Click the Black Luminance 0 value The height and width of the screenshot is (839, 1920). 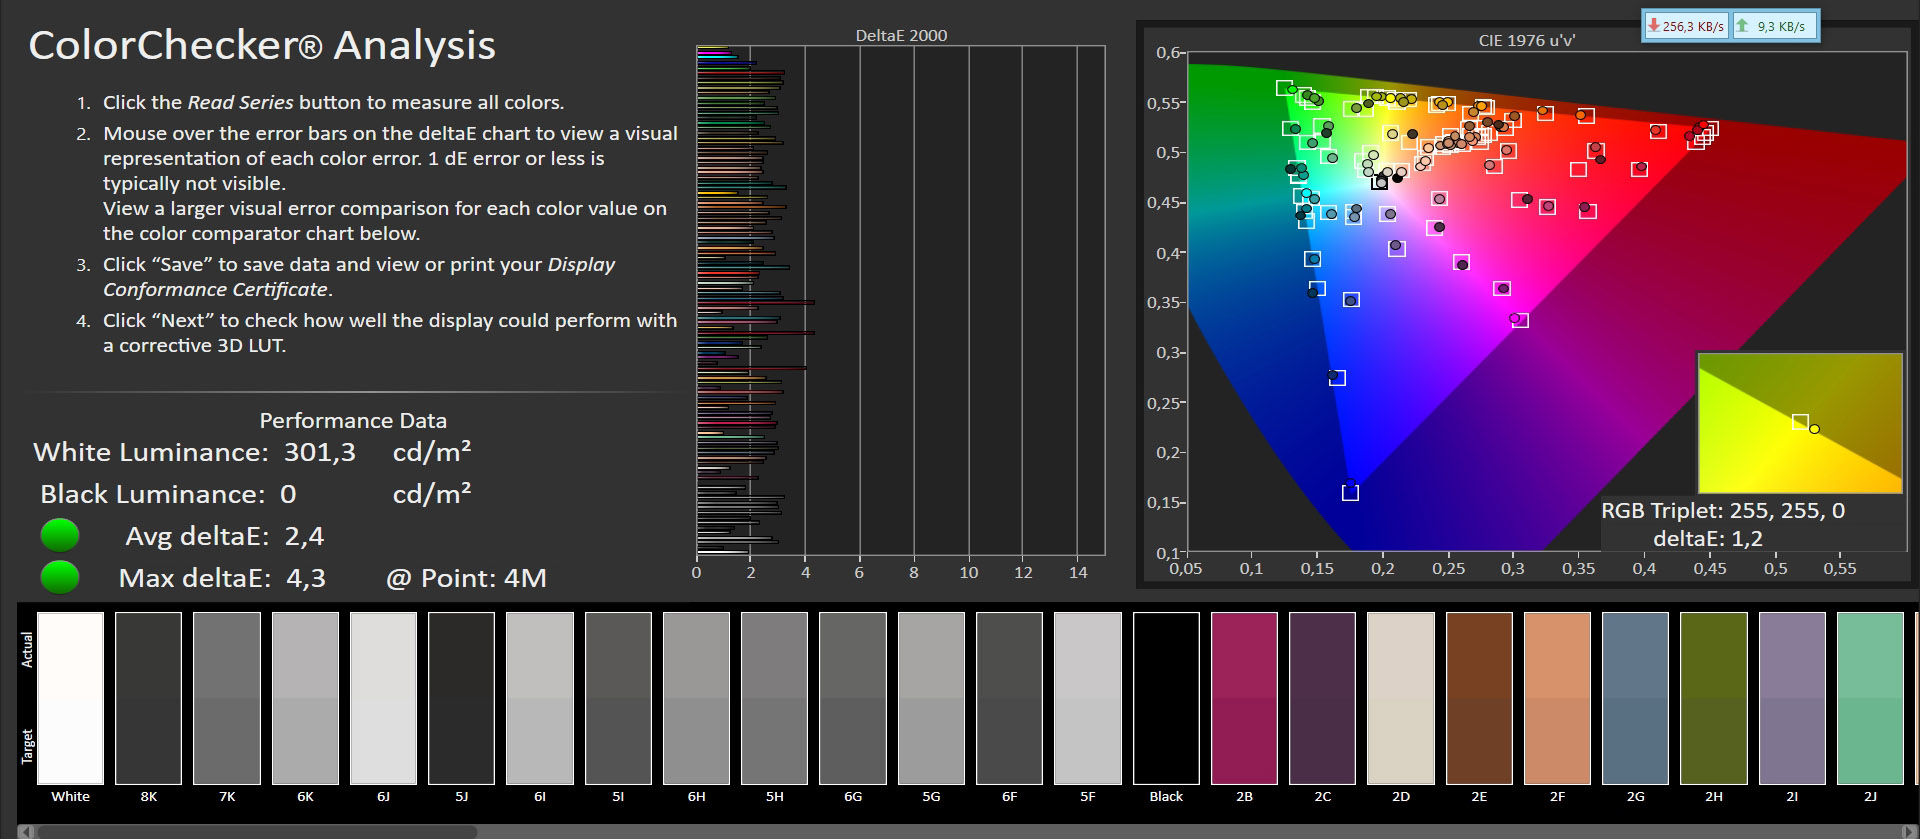point(288,494)
